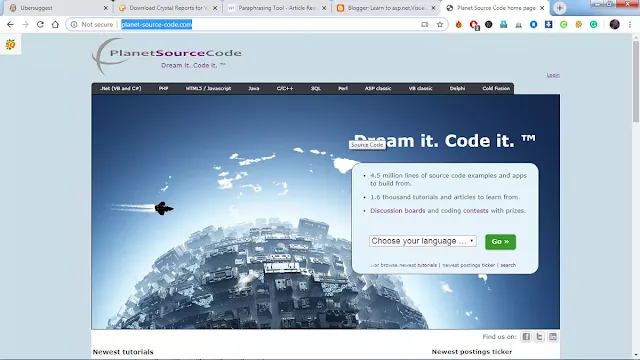Switch to the Blogger tab
The height and width of the screenshot is (360, 640).
point(386,8)
